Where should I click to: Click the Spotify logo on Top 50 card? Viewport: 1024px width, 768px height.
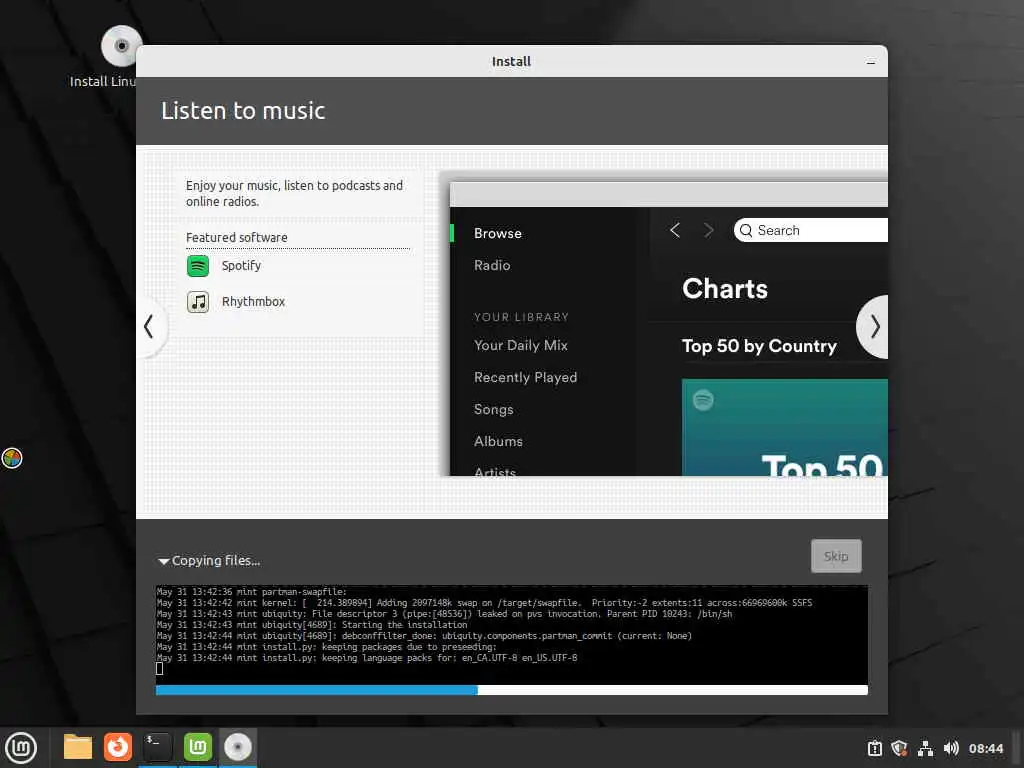pos(703,400)
